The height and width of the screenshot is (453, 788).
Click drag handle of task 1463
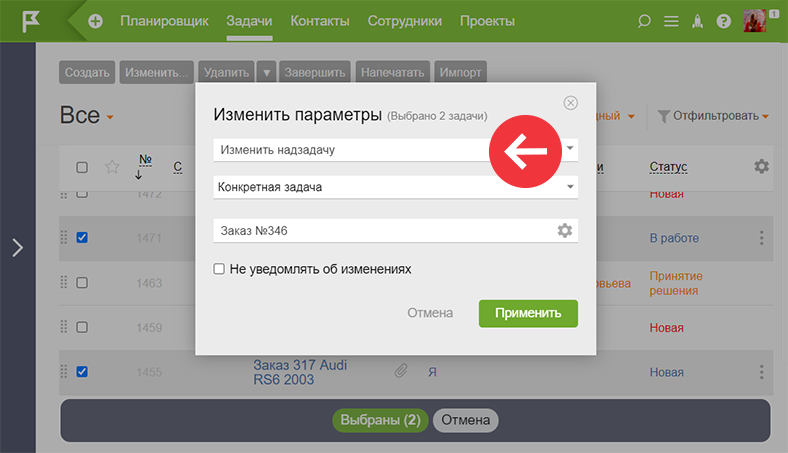coord(64,283)
